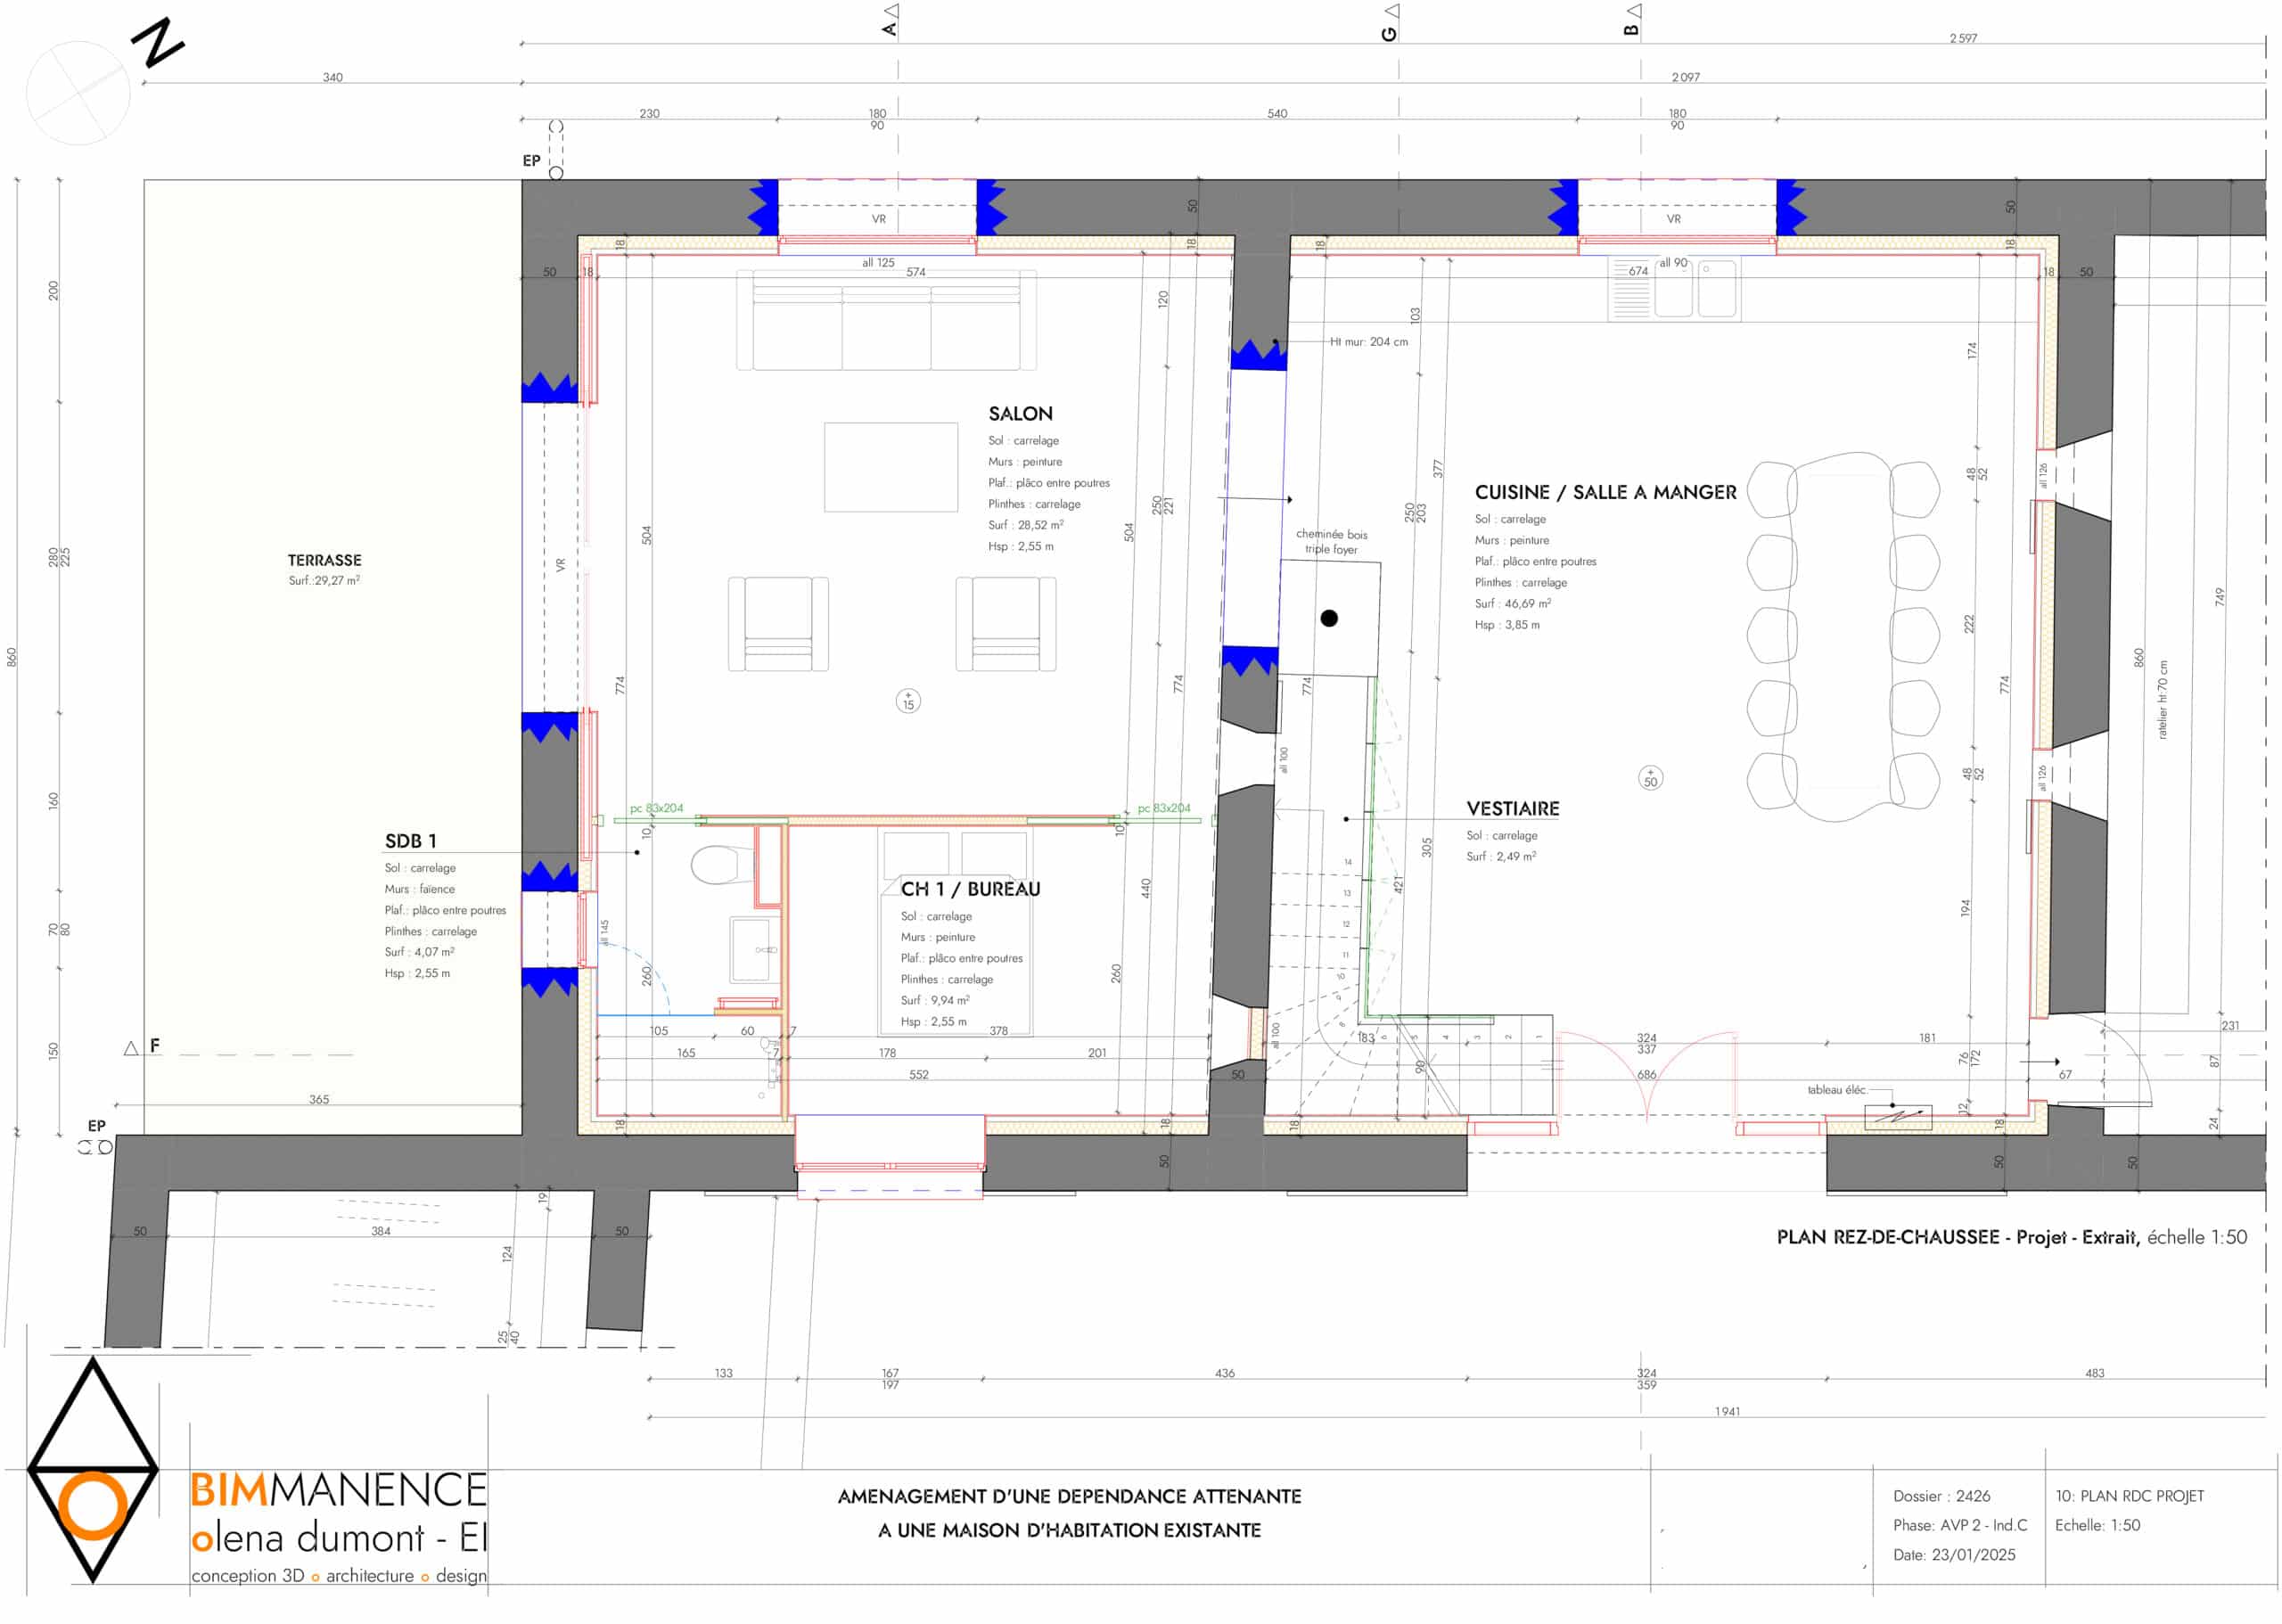Click the 'CH 1 / BUREAU' room title
The width and height of the screenshot is (2282, 1624).
pos(970,889)
